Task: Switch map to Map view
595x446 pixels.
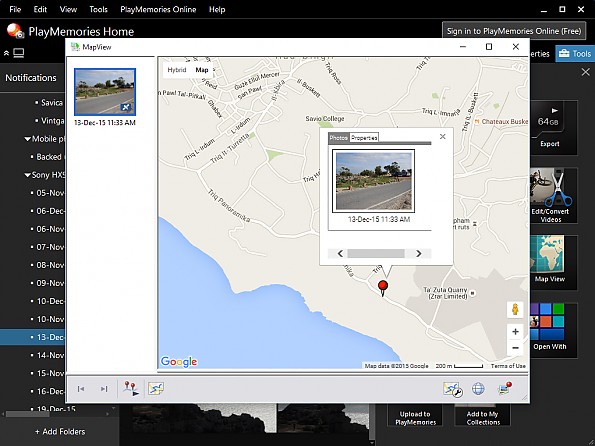Action: point(202,70)
